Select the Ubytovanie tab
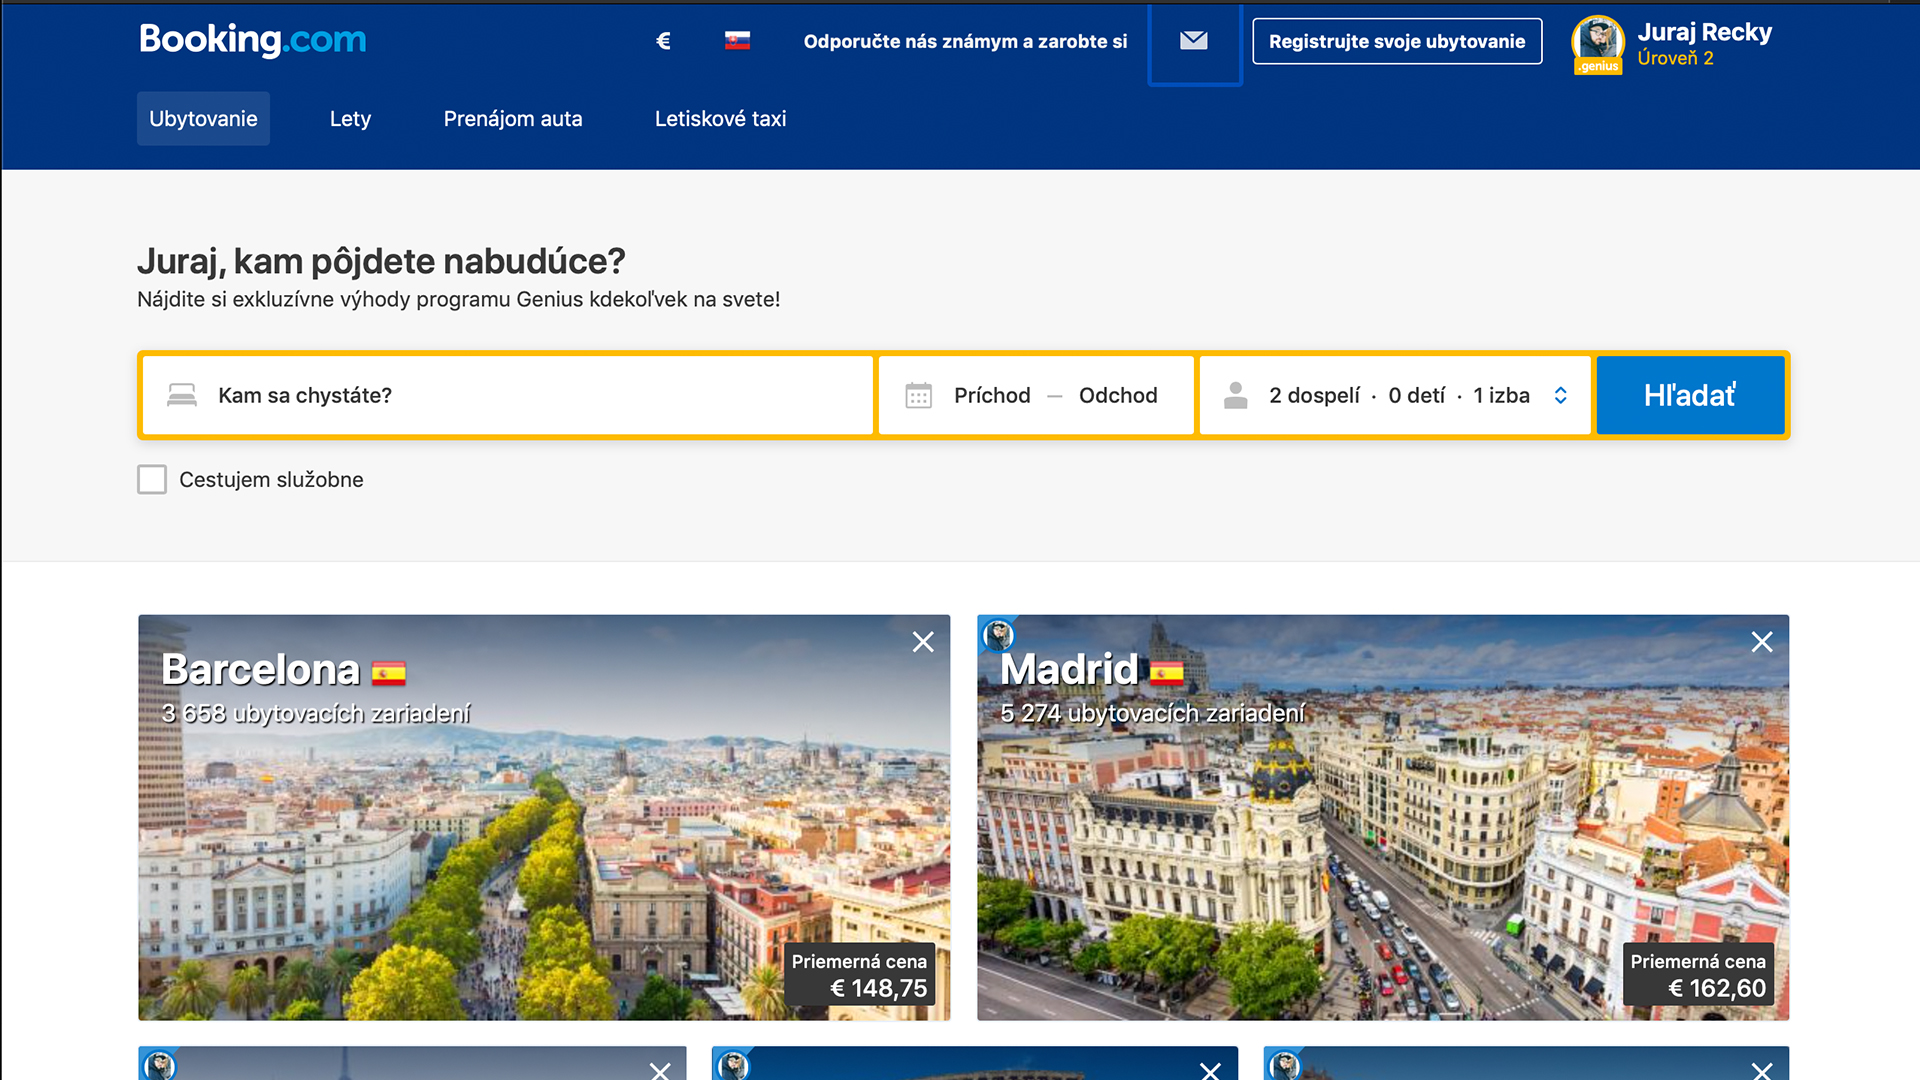Viewport: 1920px width, 1080px height. pos(203,118)
